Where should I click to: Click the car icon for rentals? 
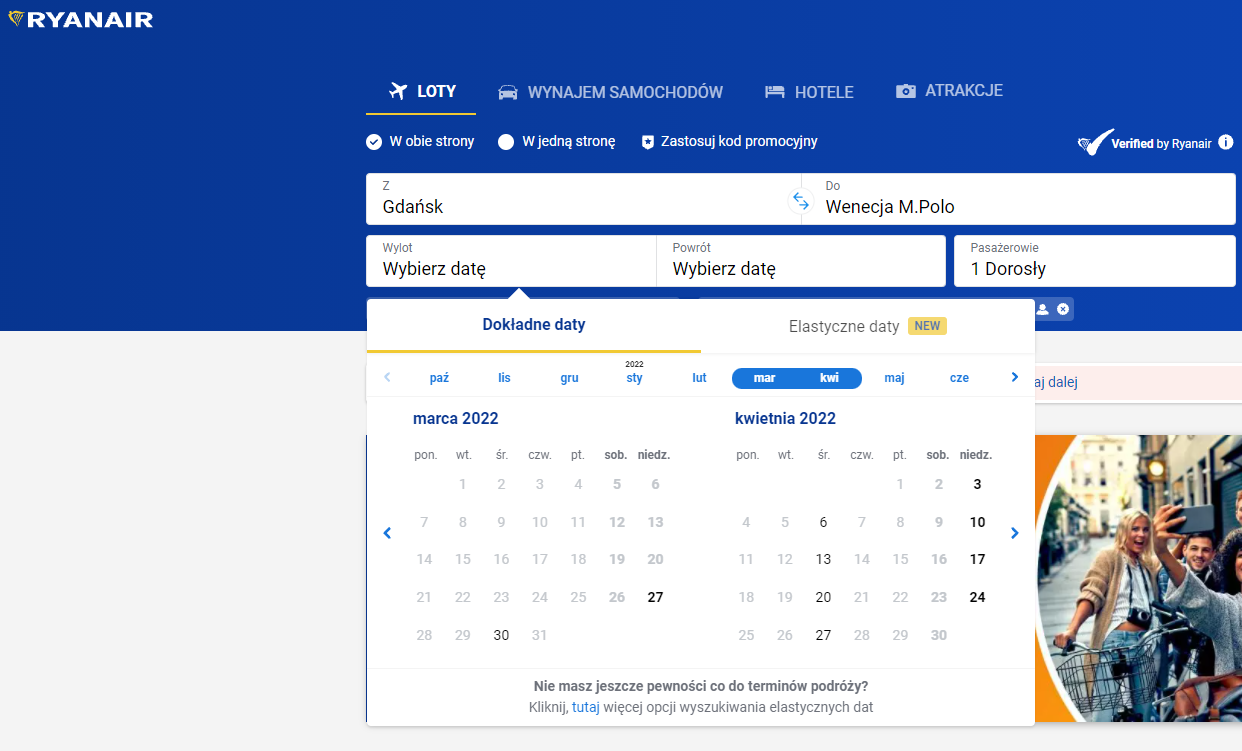tap(508, 92)
